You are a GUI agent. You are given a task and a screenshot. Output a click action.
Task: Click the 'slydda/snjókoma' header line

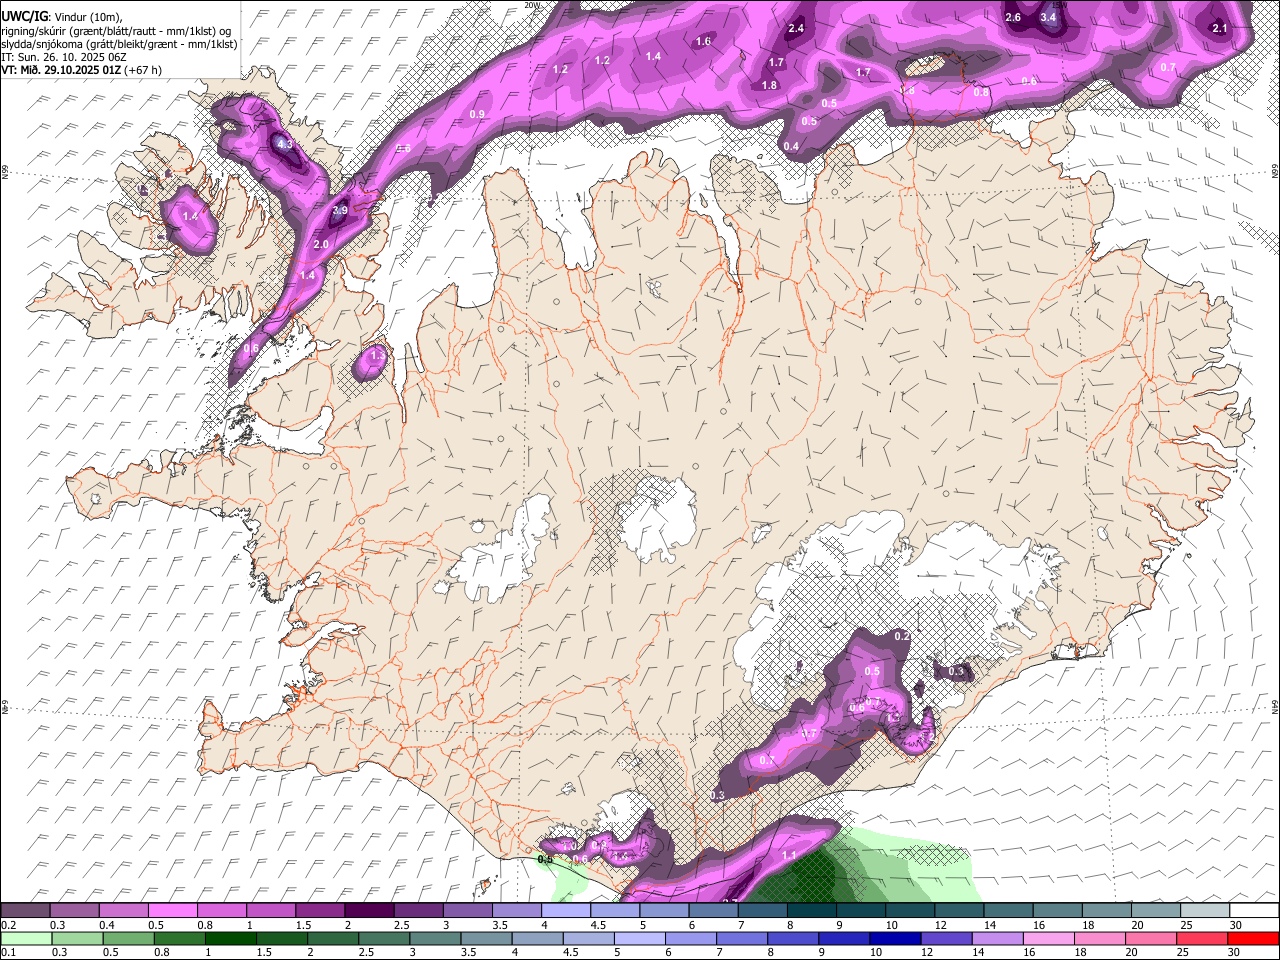pos(119,44)
